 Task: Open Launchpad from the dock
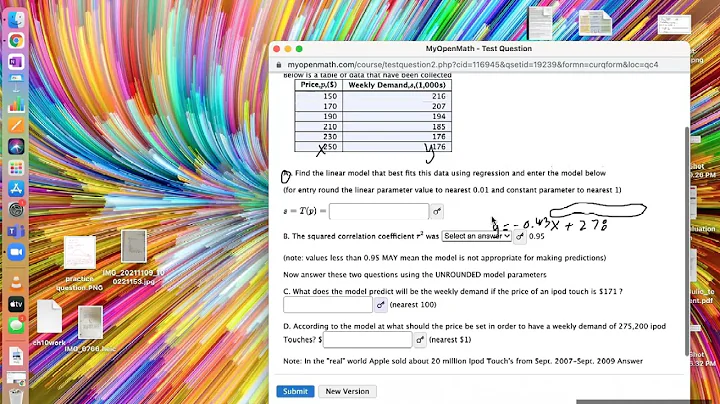[x=16, y=168]
